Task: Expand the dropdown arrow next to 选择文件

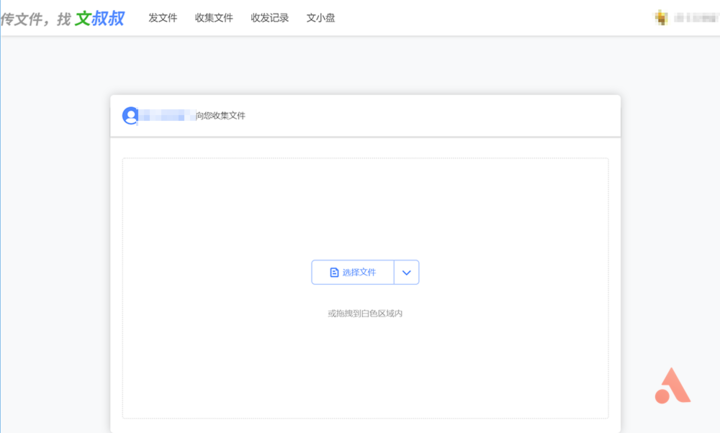Action: pyautogui.click(x=406, y=272)
